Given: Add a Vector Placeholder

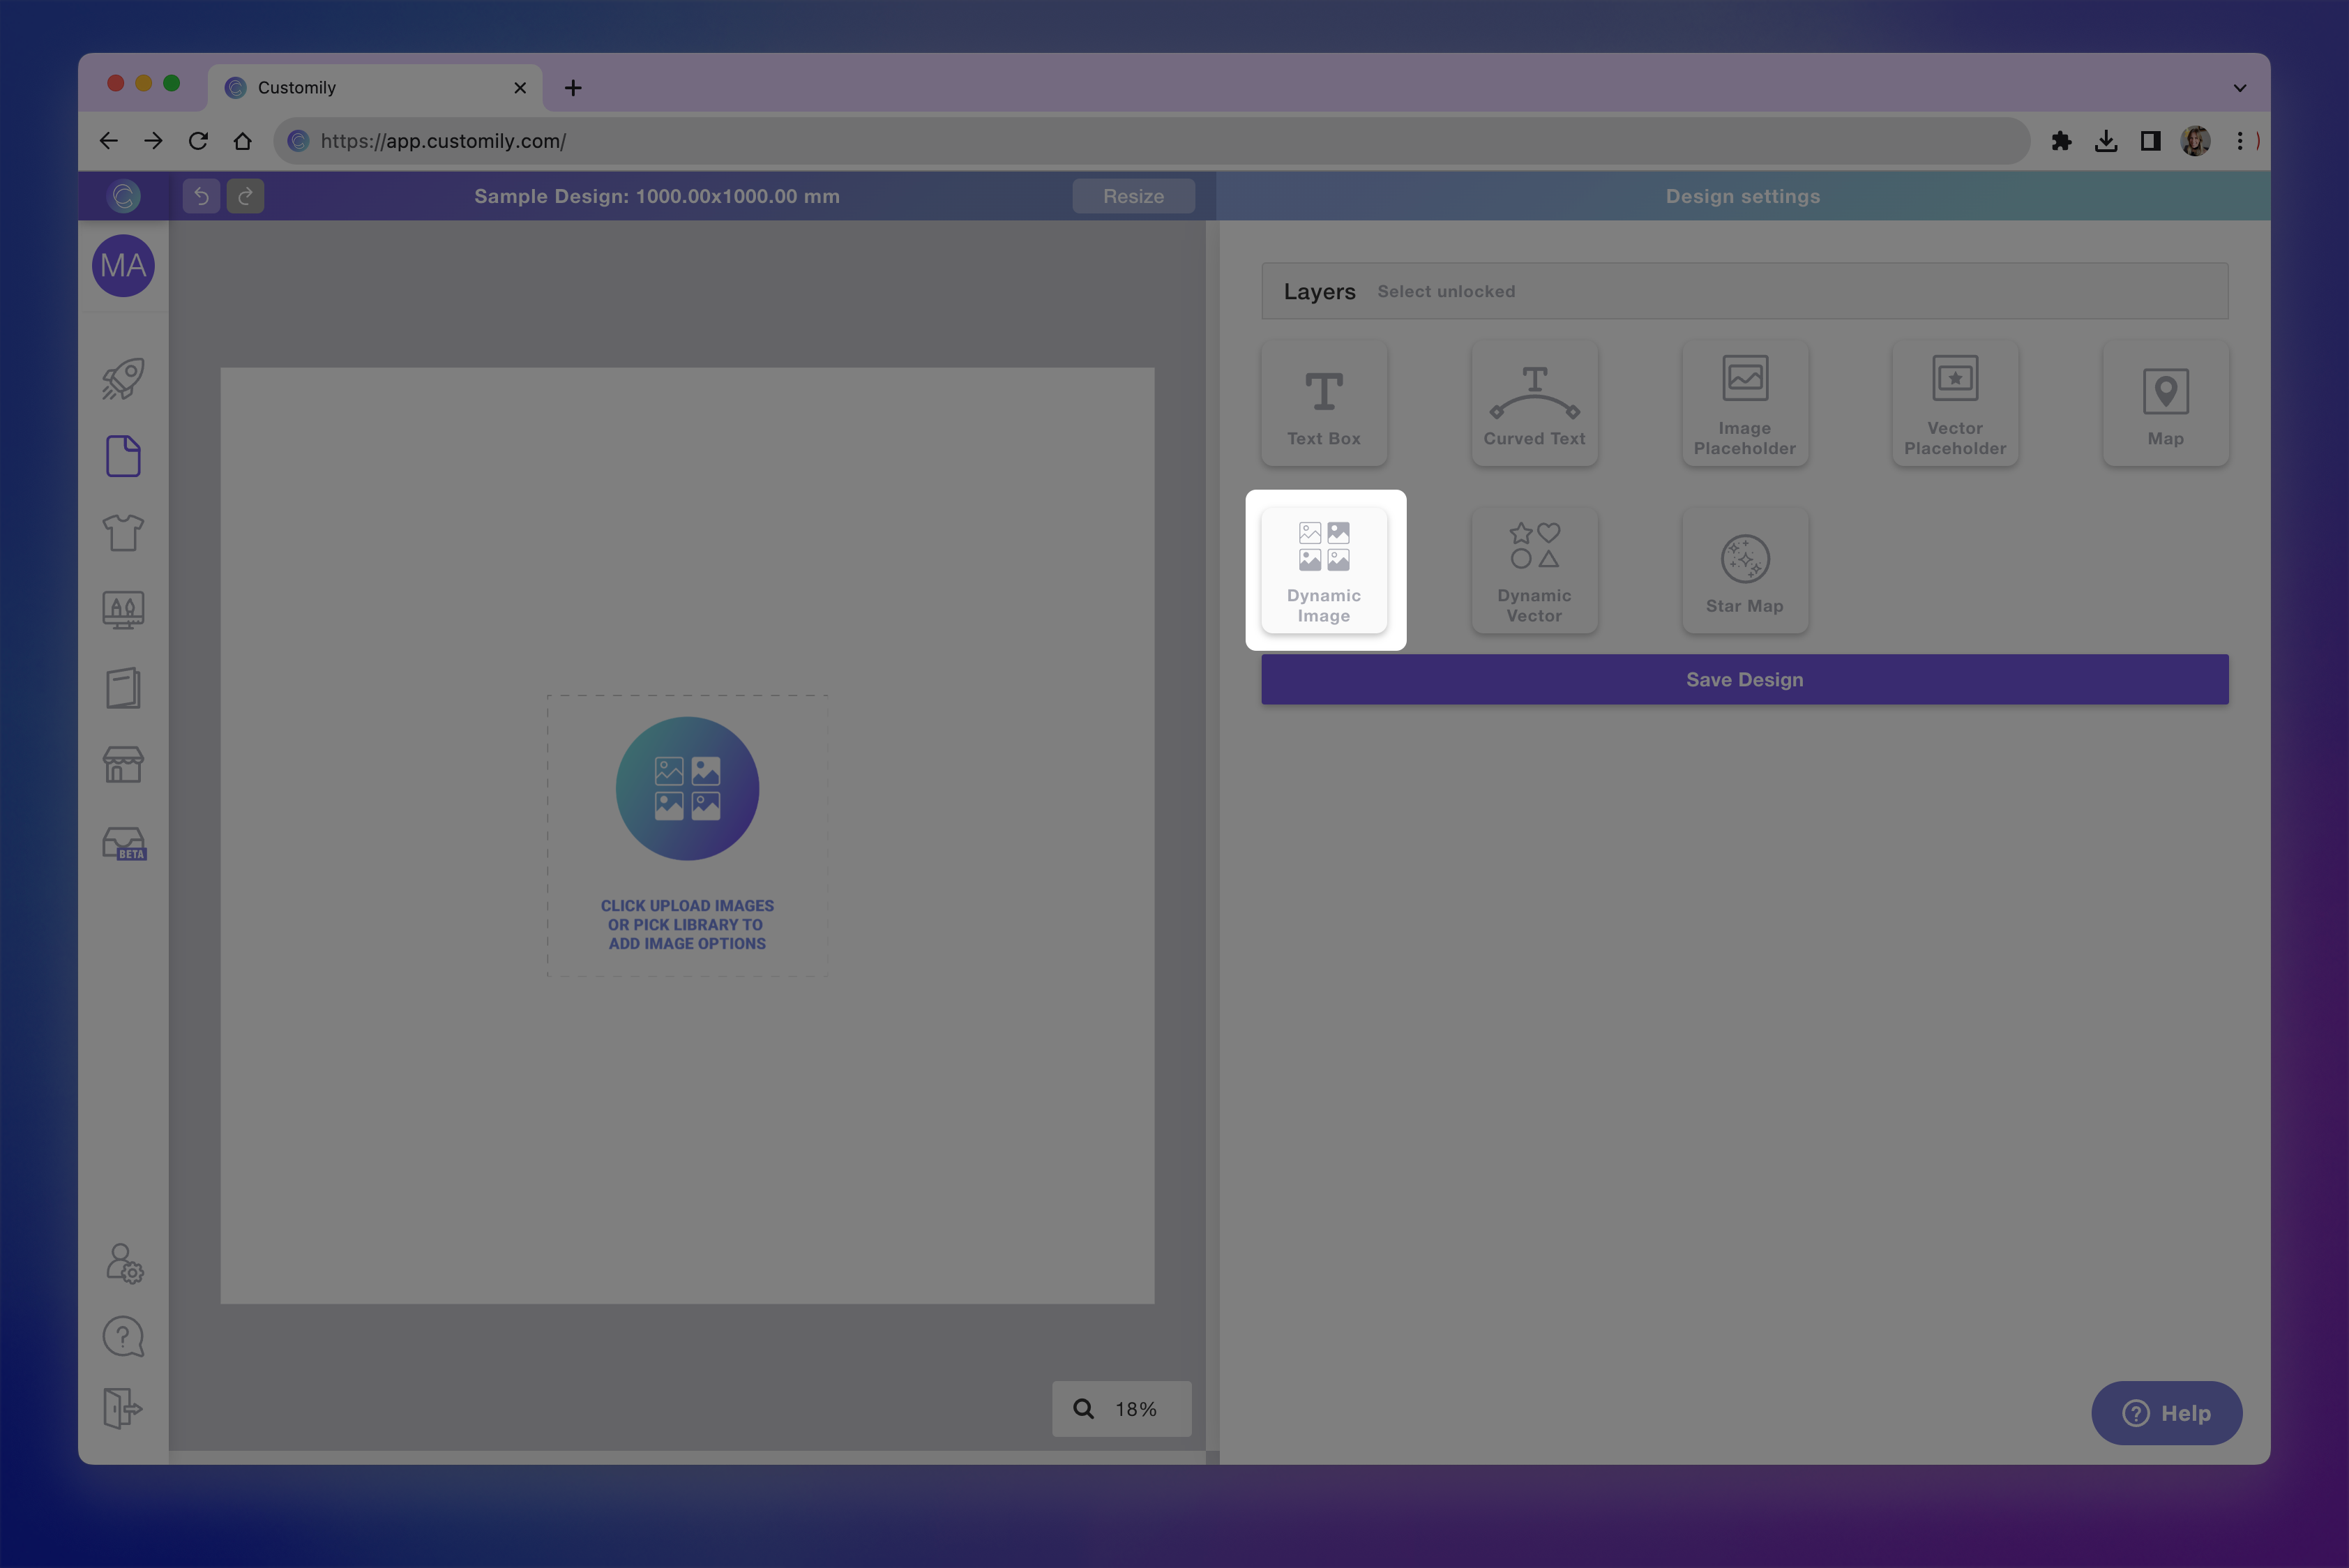Looking at the screenshot, I should [x=1954, y=403].
